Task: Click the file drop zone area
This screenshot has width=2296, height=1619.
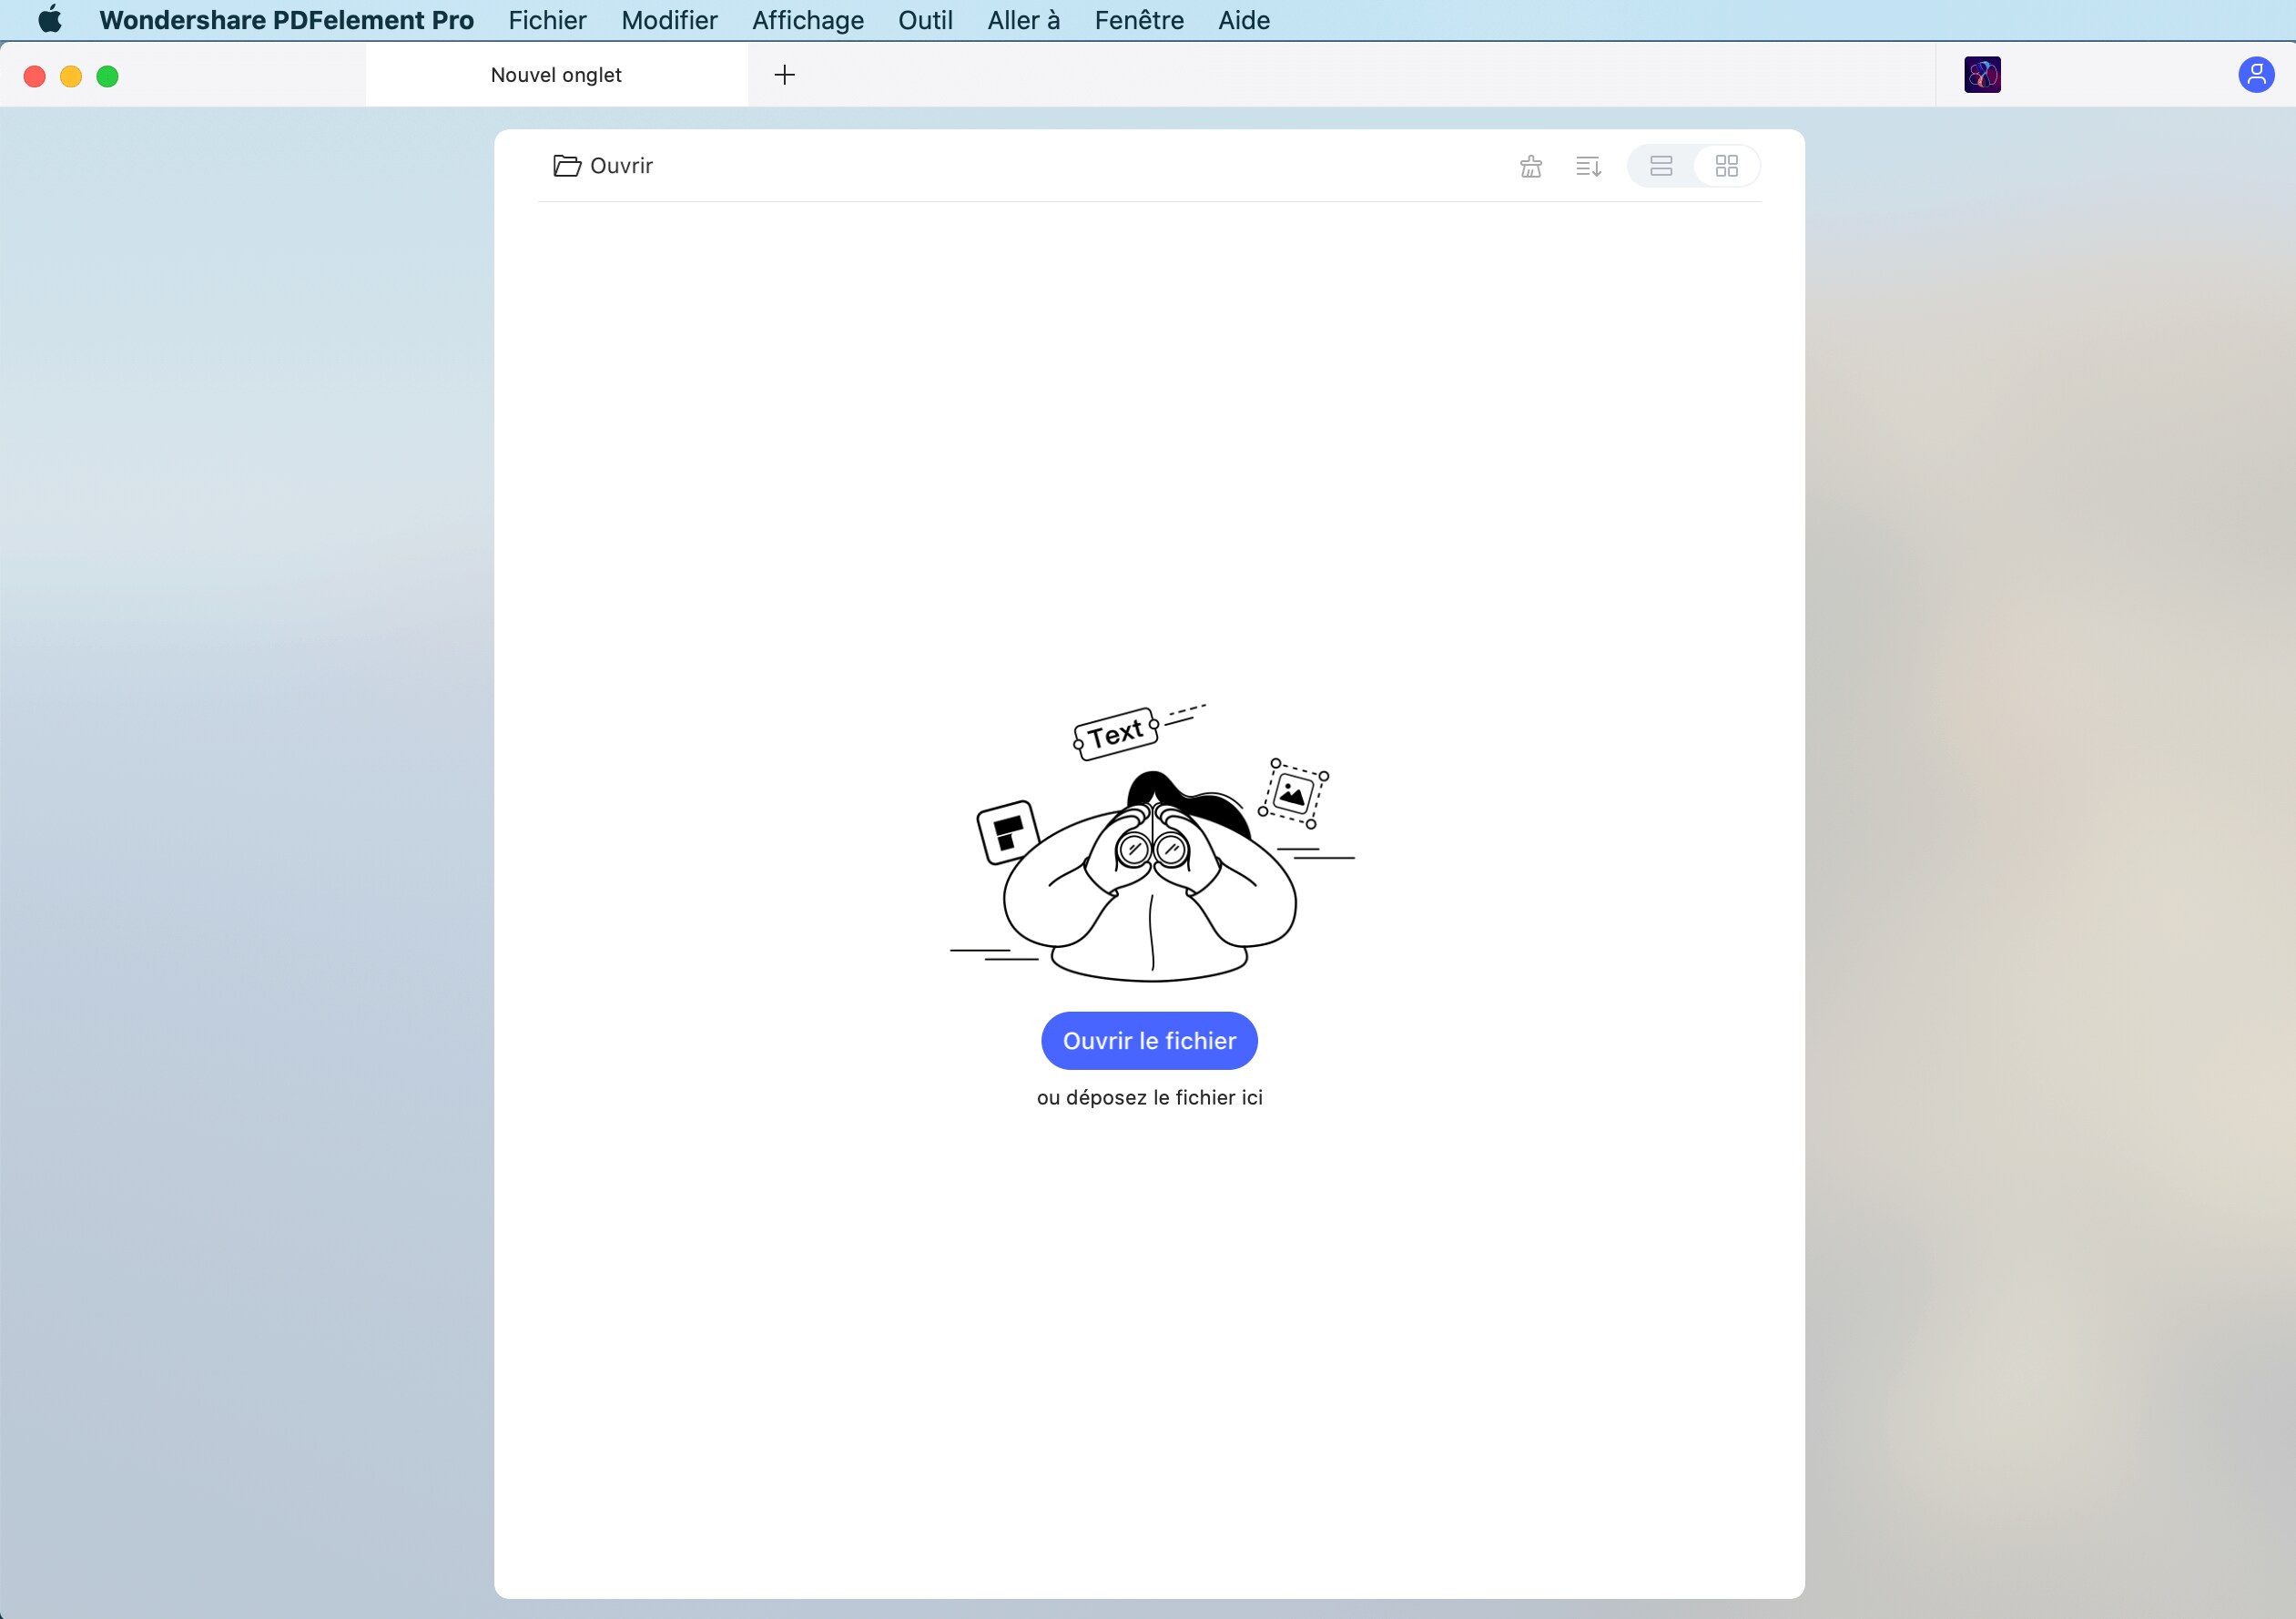Action: (1149, 1098)
